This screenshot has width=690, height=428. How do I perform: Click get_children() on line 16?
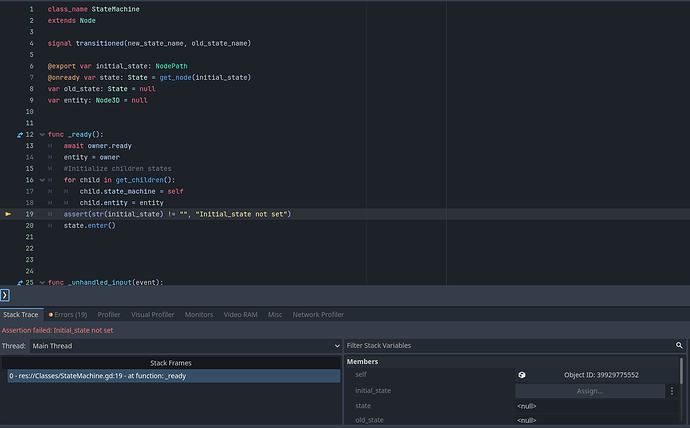coord(145,180)
